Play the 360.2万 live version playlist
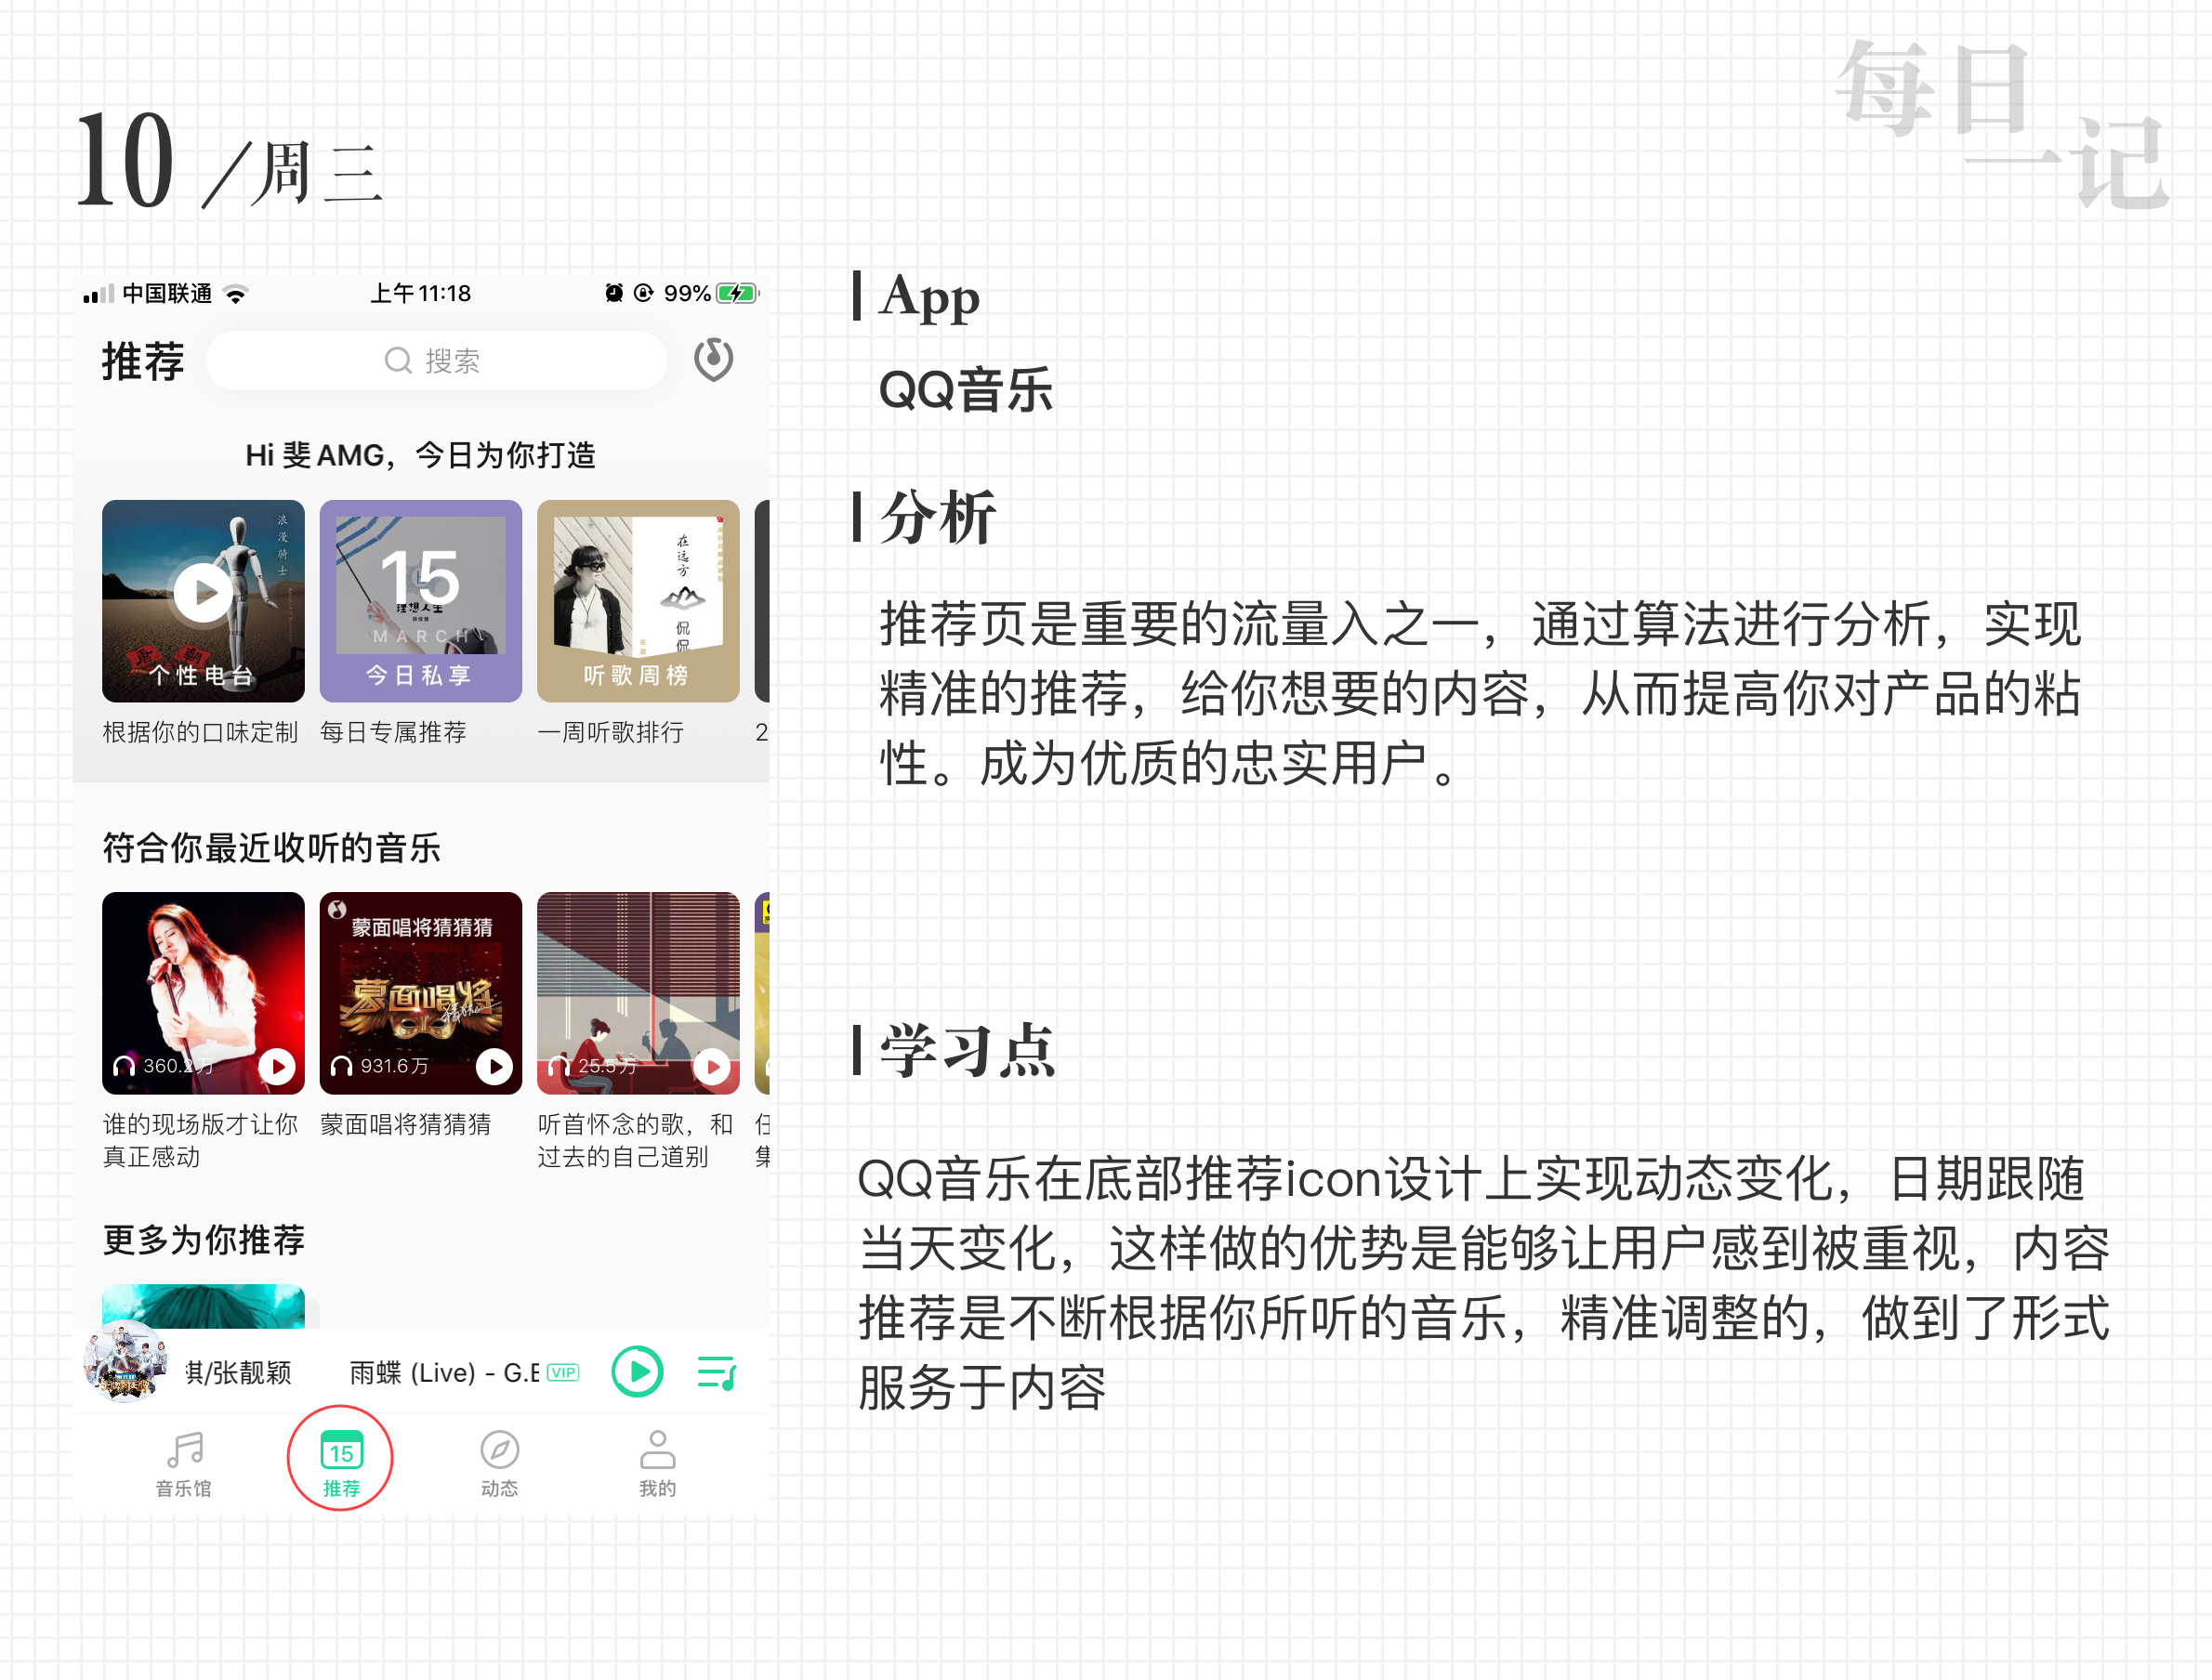2212x1680 pixels. coord(277,1066)
